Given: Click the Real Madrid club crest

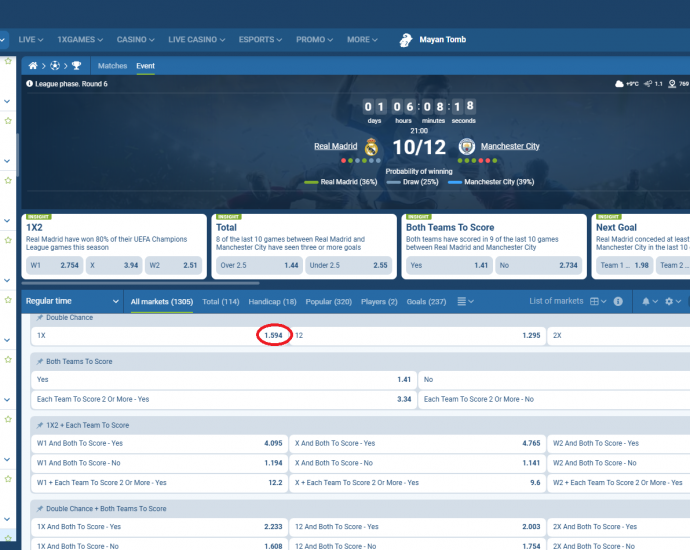Looking at the screenshot, I should pos(371,147).
